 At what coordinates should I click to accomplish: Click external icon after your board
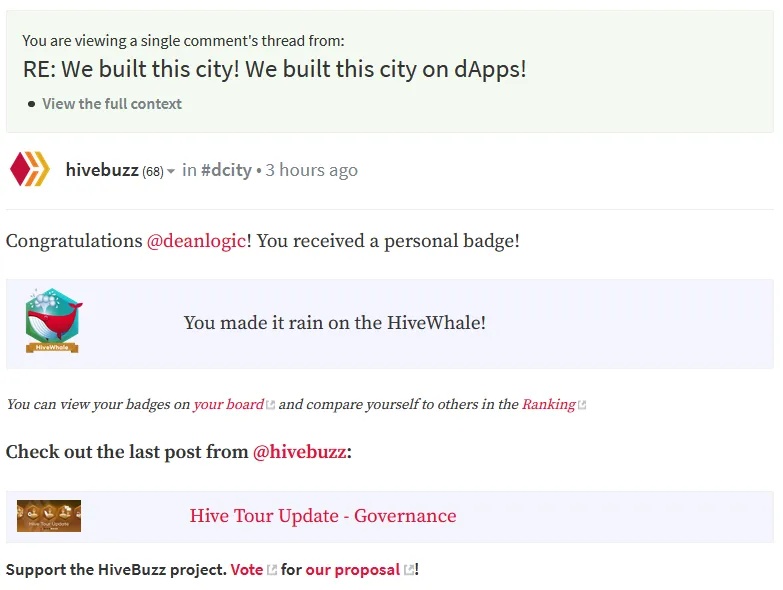click(271, 405)
